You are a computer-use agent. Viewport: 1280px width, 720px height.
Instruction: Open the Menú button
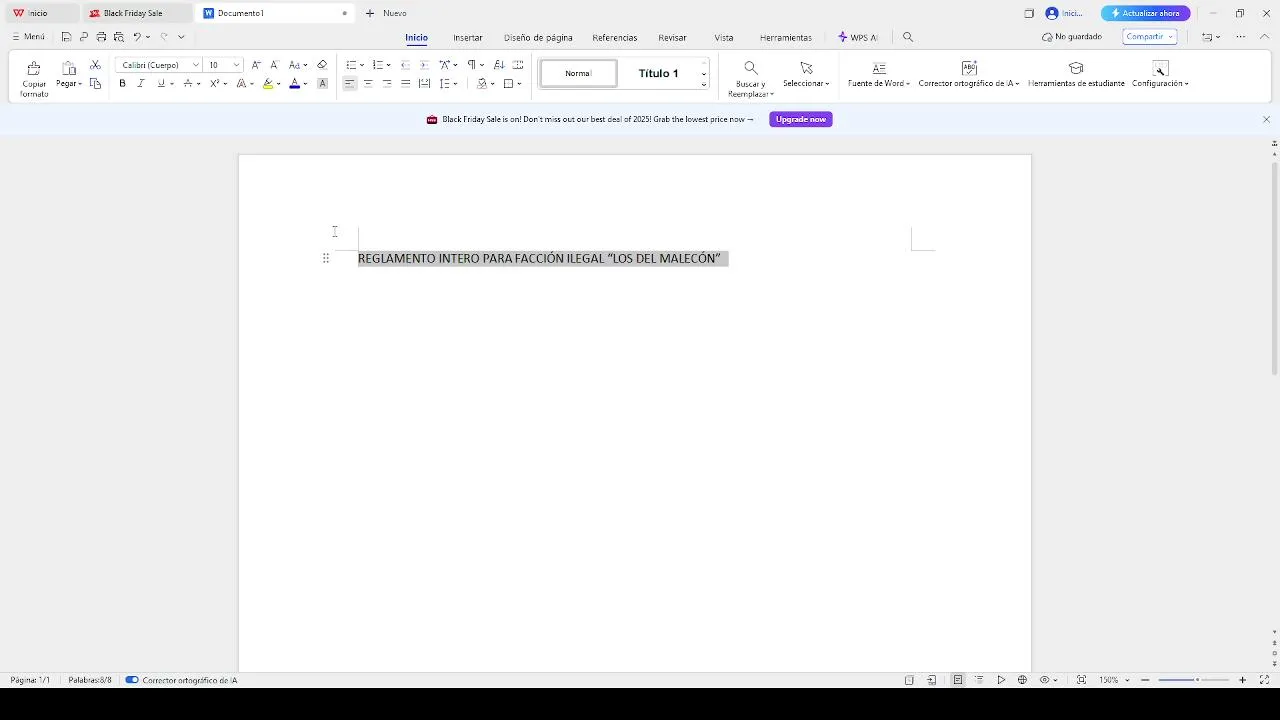click(28, 37)
